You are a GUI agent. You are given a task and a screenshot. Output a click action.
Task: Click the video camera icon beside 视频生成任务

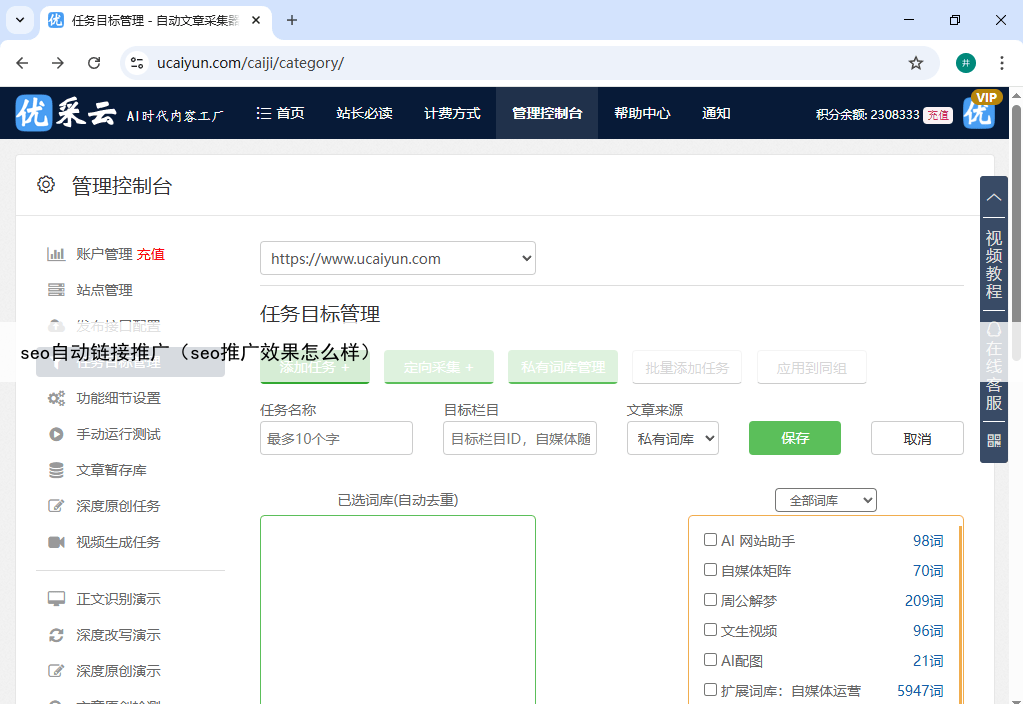point(57,542)
